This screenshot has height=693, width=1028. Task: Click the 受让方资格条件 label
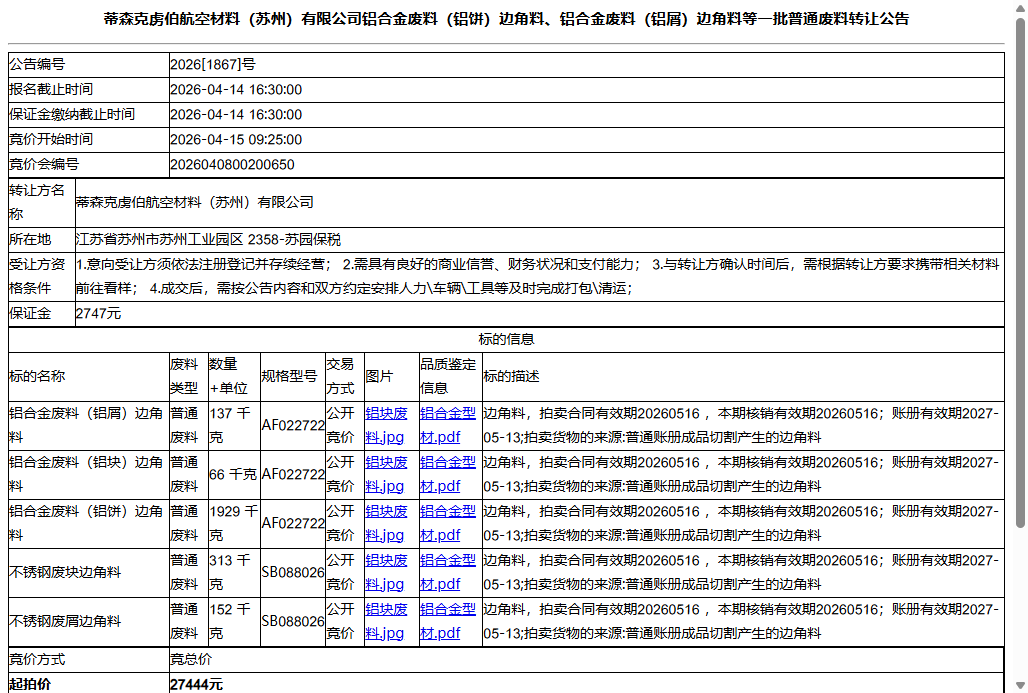point(37,277)
